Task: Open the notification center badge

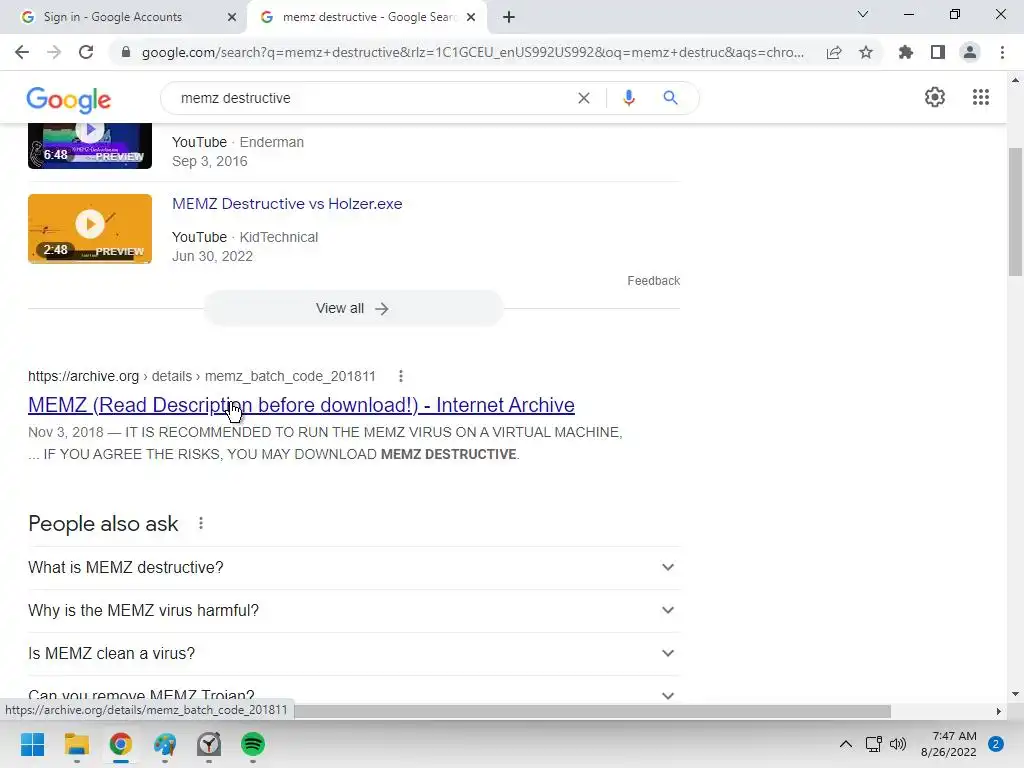Action: [996, 744]
